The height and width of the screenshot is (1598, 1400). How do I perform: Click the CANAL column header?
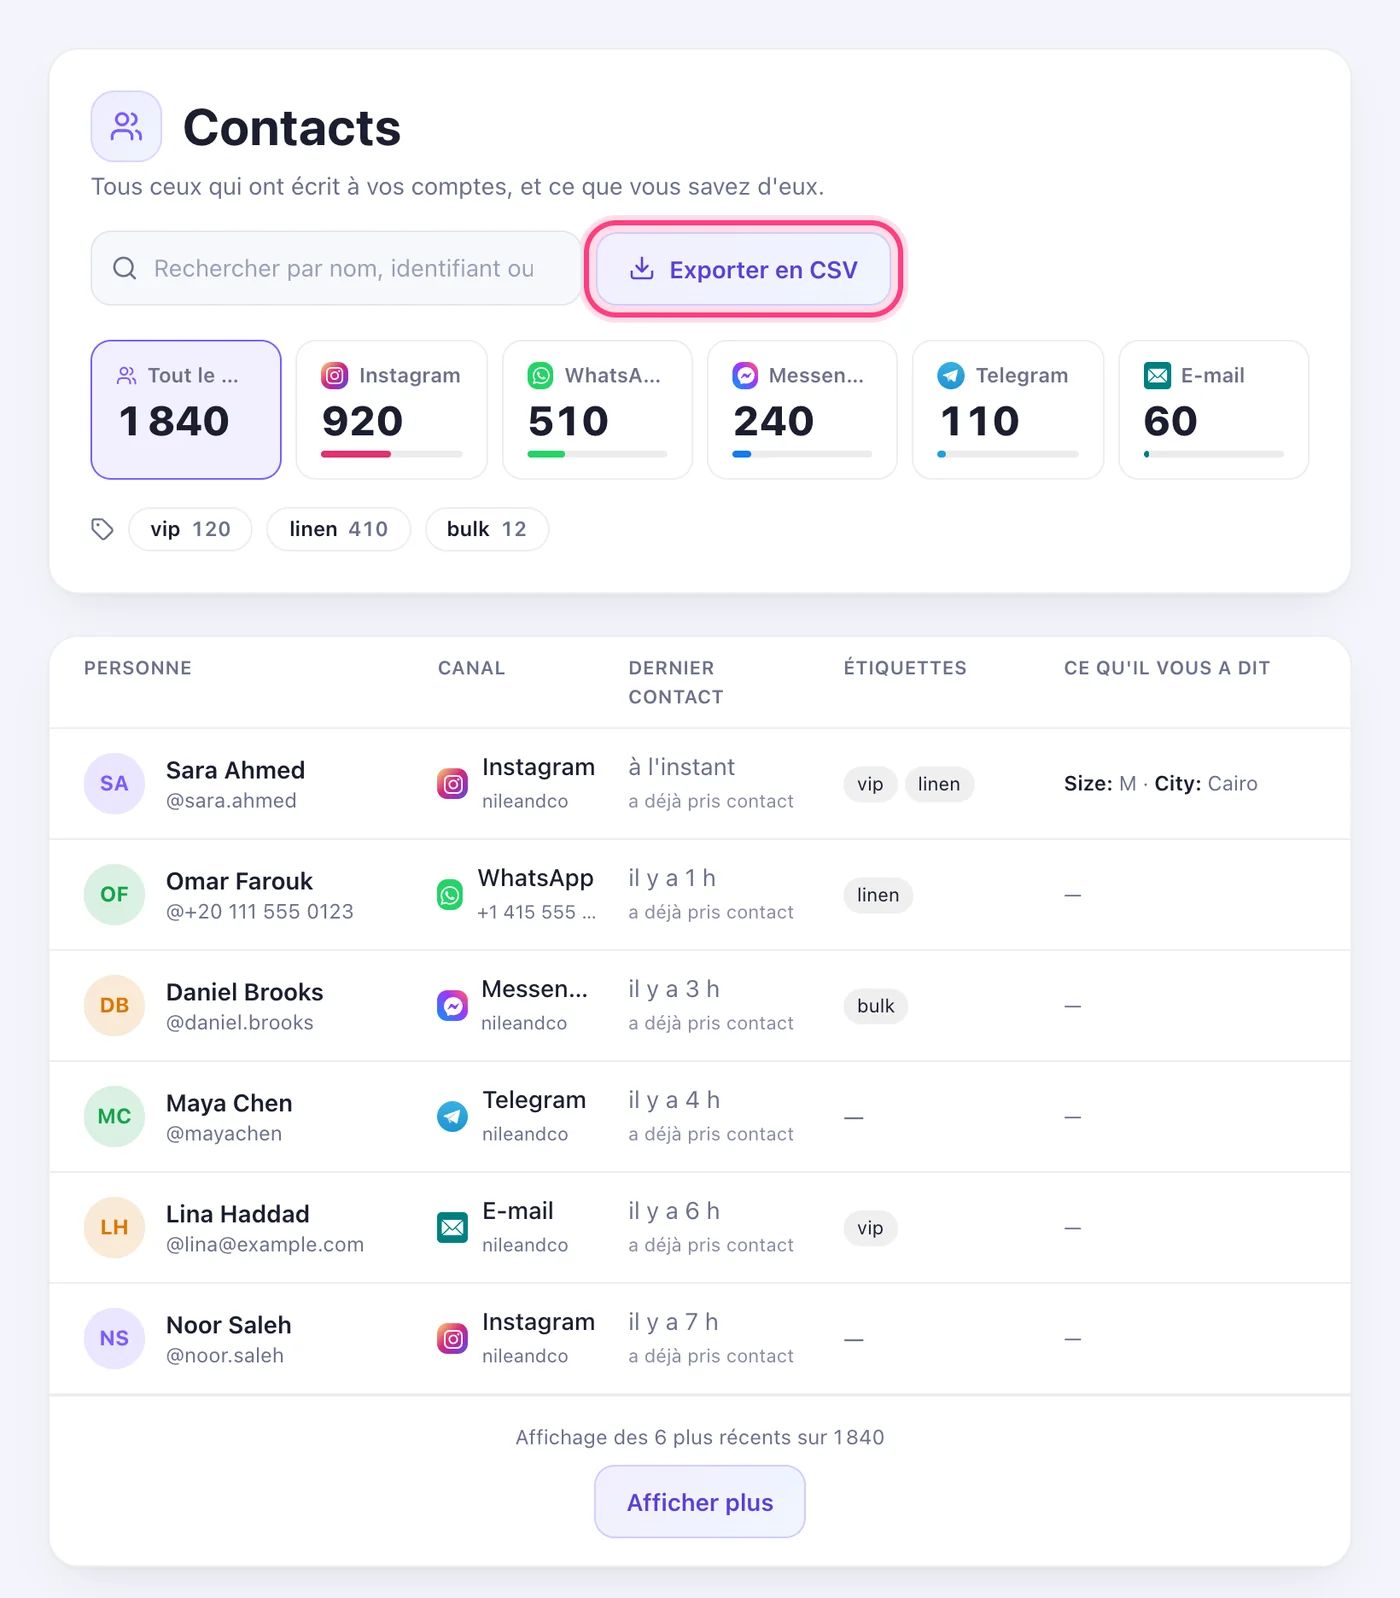click(x=471, y=668)
